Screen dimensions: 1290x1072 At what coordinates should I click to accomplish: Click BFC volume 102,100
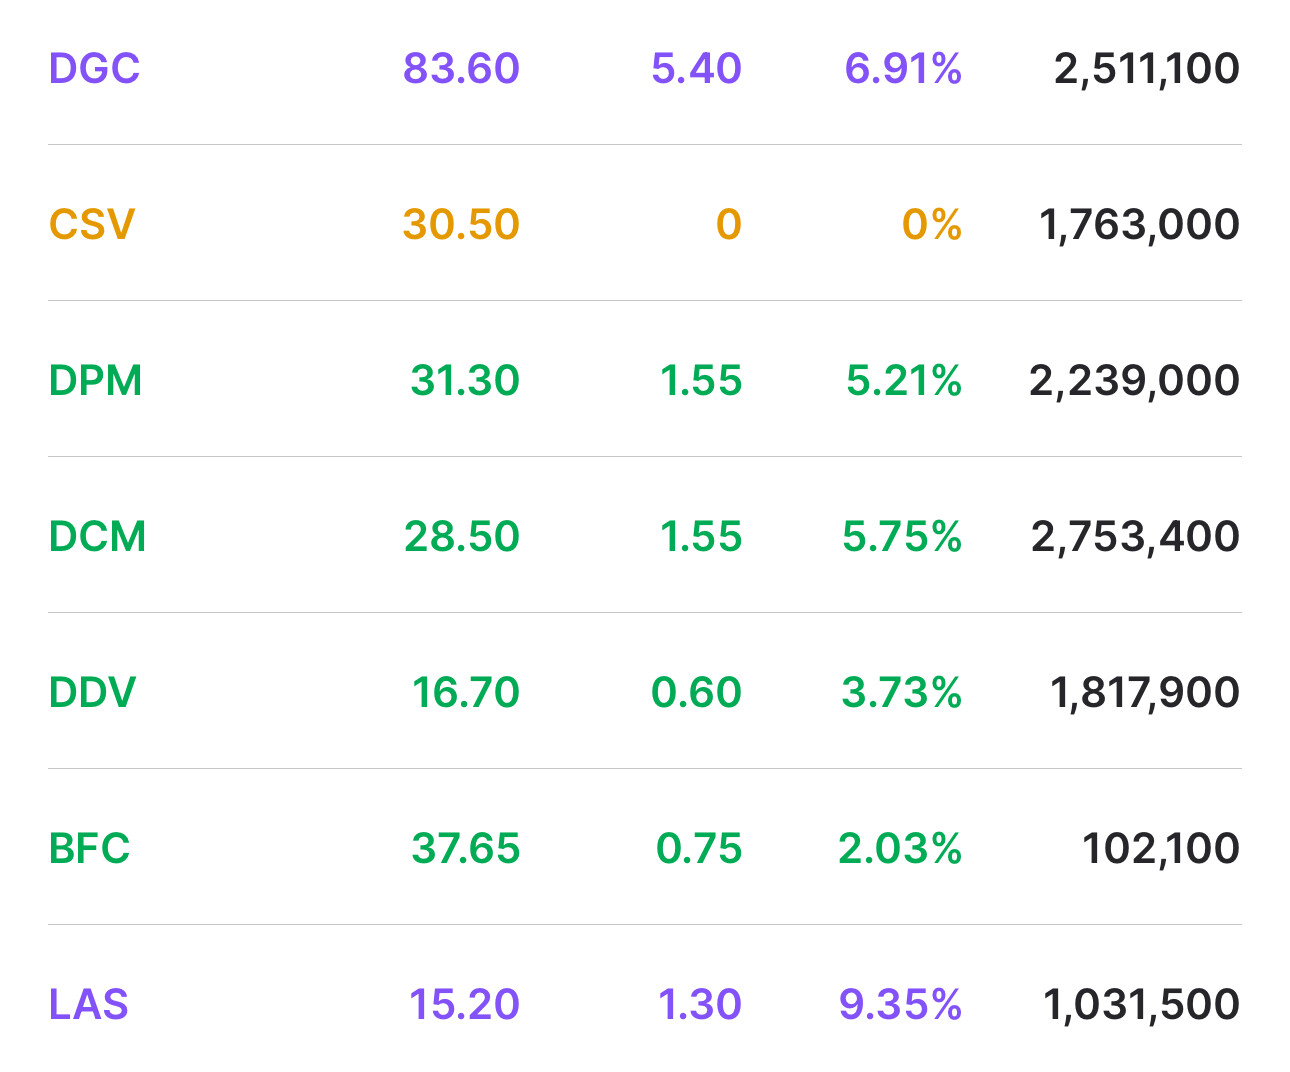(x=1161, y=849)
